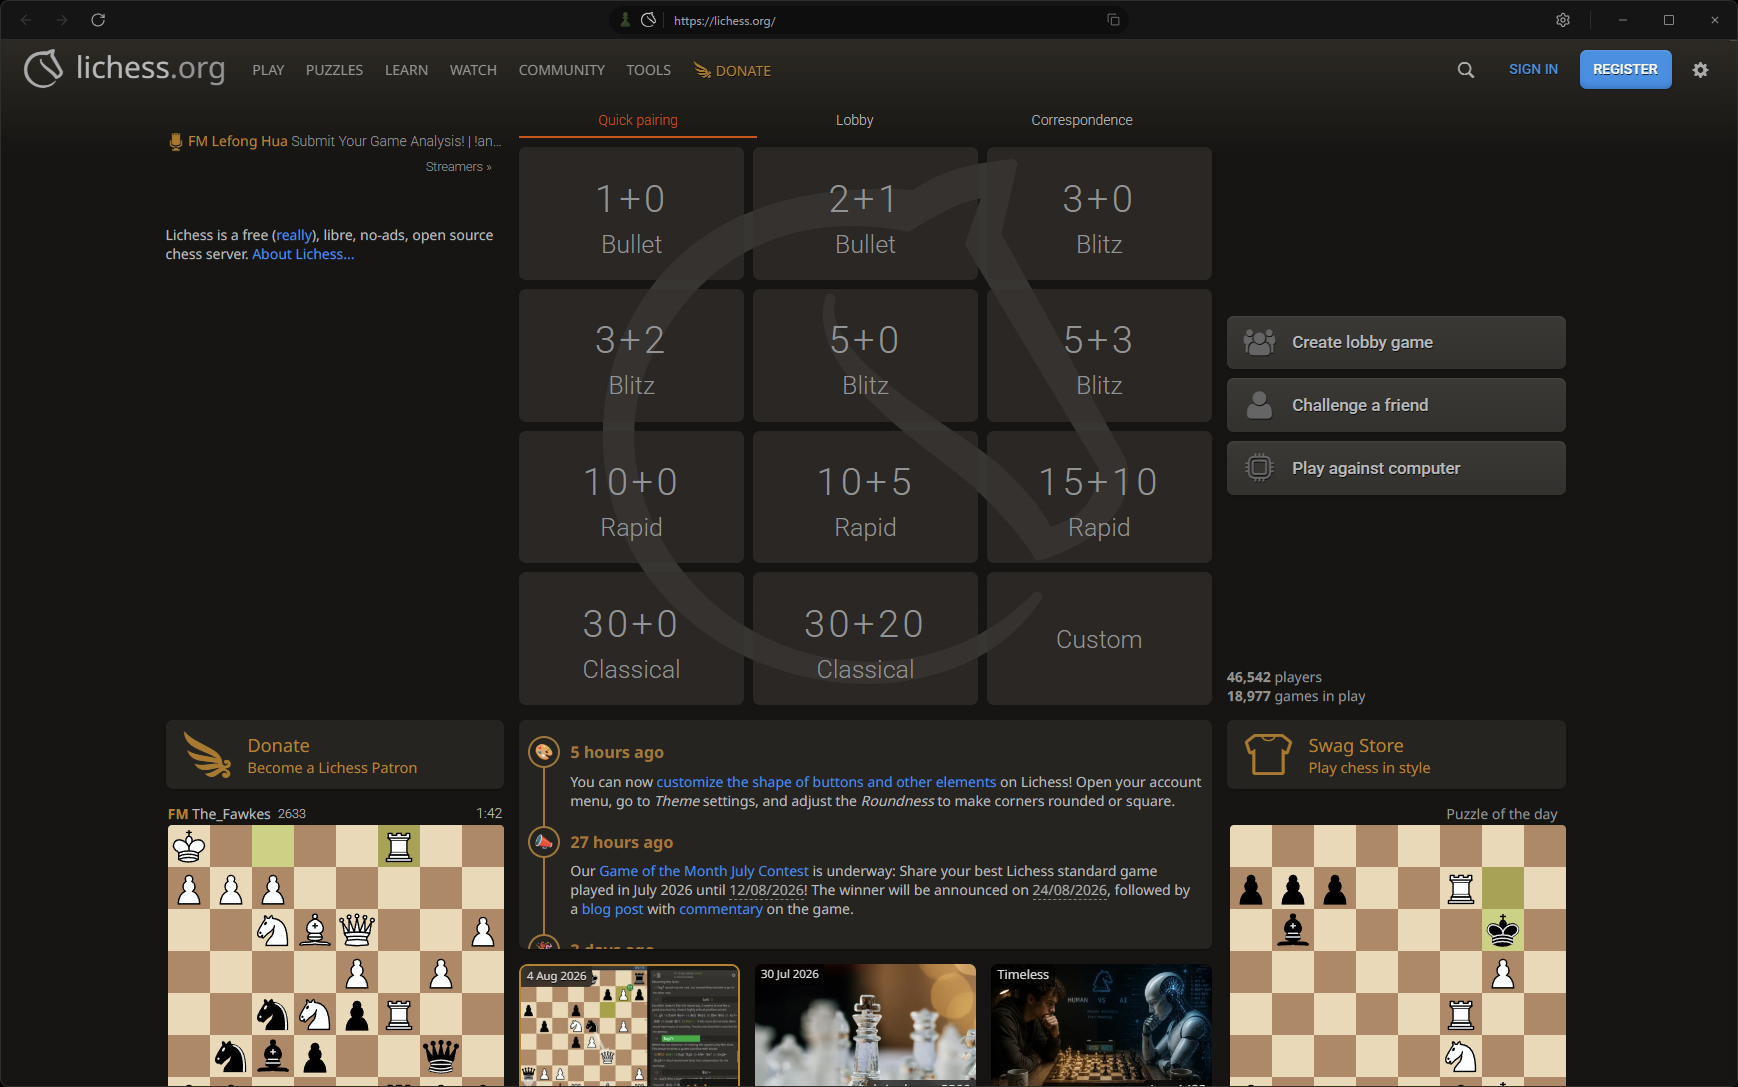Click the REGISTER button
The image size is (1738, 1087).
point(1625,69)
